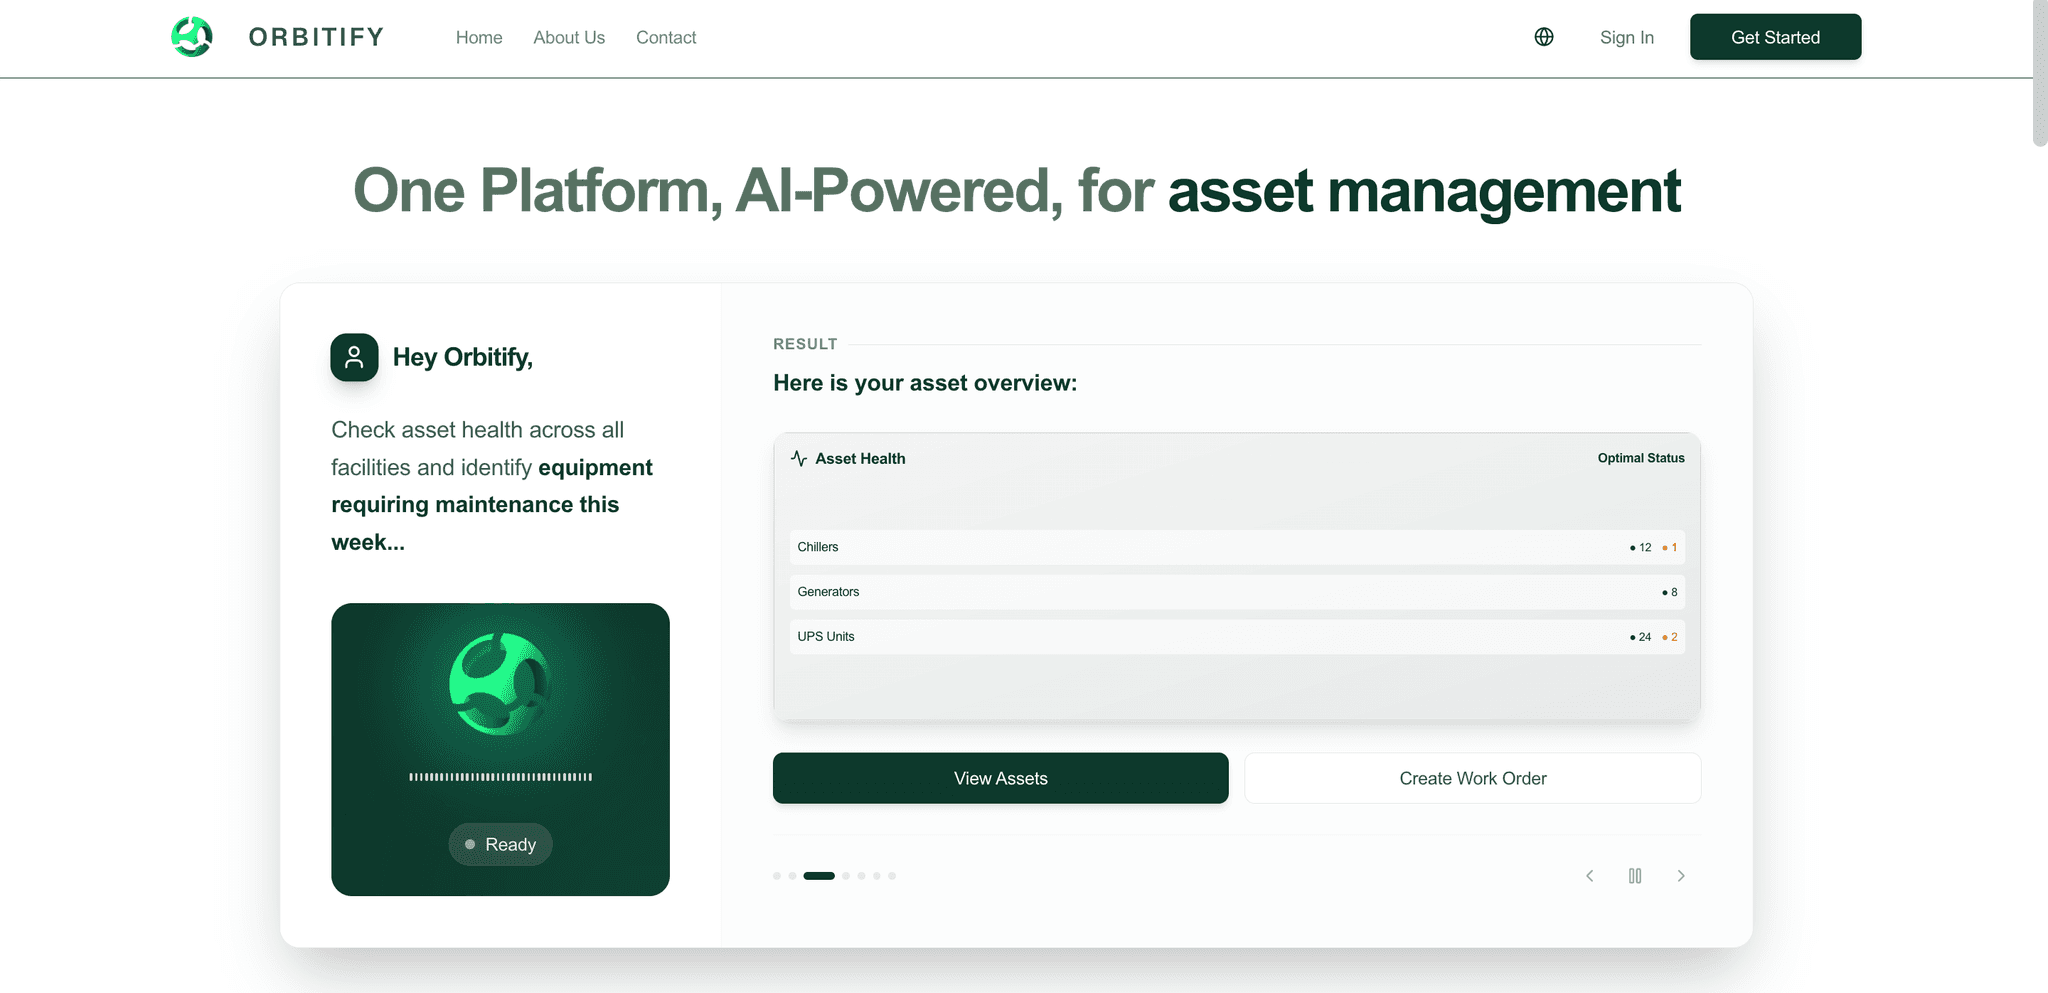
Task: Click the glowing Orbitify orb graphic
Action: tap(499, 684)
